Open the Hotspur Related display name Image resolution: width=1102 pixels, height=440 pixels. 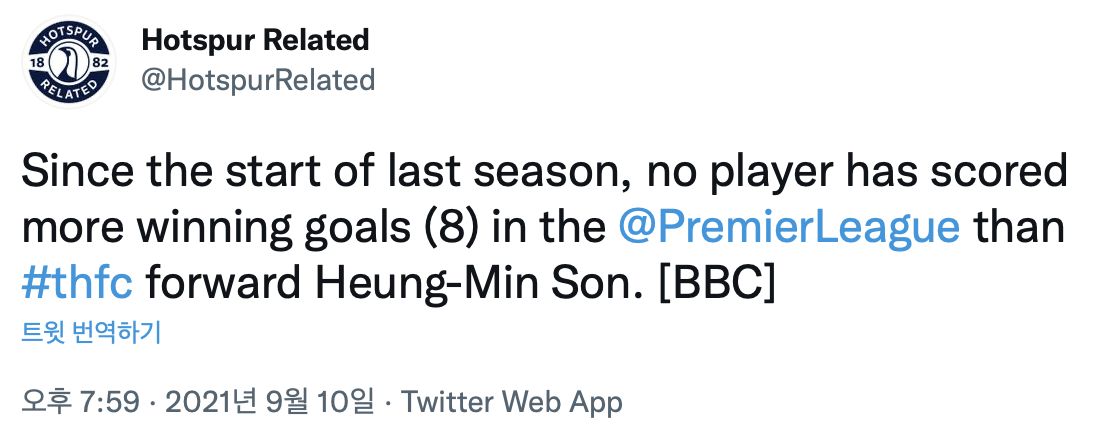pos(255,41)
